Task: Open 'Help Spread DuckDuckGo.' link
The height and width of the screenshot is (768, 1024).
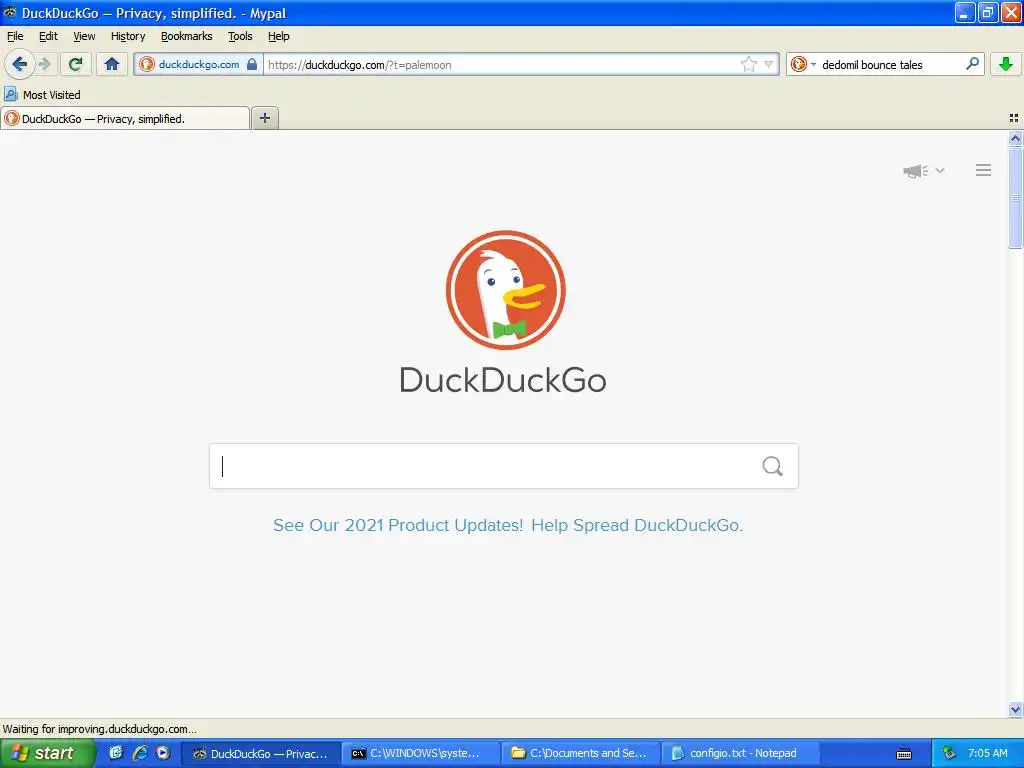Action: (637, 525)
